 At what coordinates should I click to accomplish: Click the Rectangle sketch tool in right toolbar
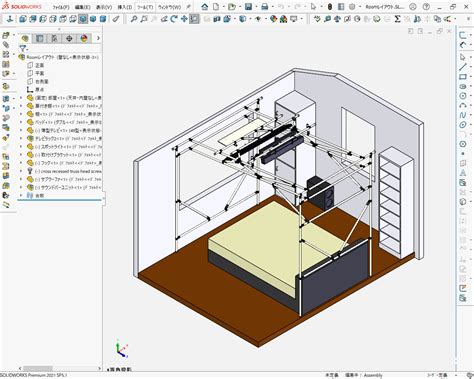click(x=463, y=77)
